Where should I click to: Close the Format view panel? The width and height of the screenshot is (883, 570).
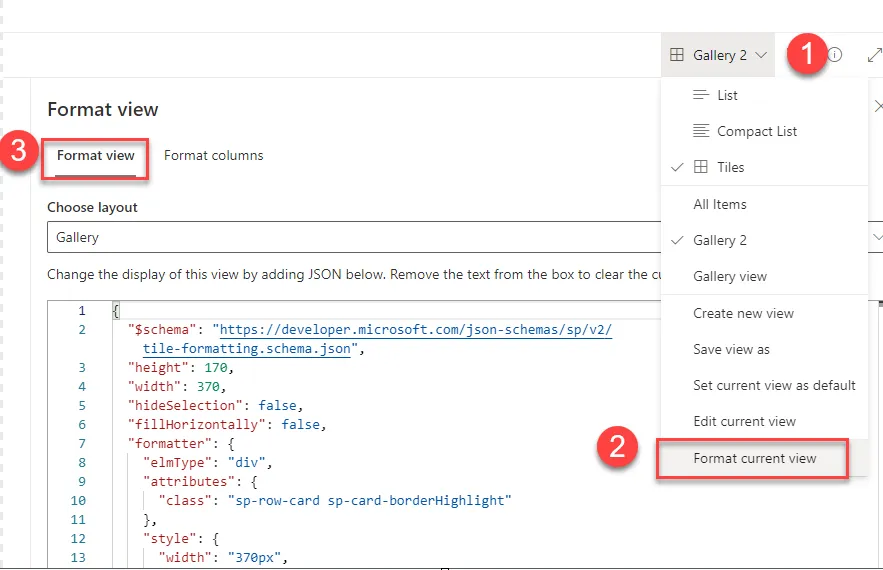877,106
